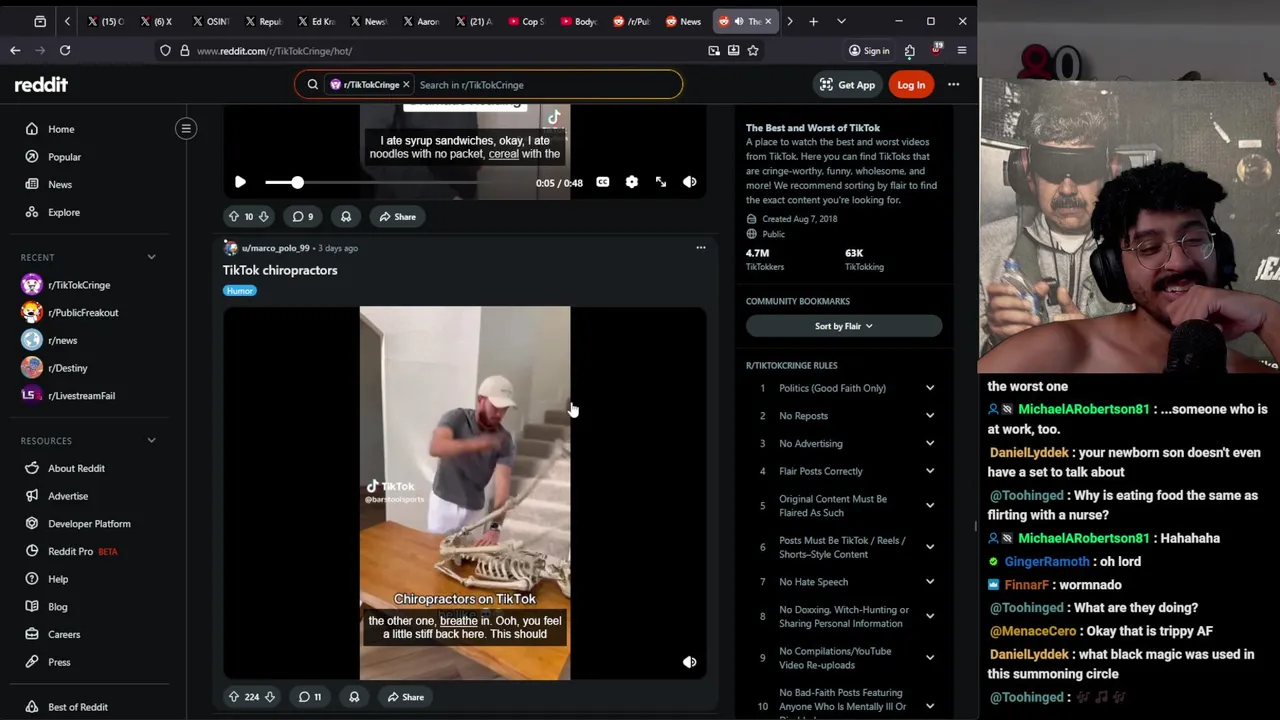The width and height of the screenshot is (1280, 720).
Task: Reload the page
Action: pos(65,50)
